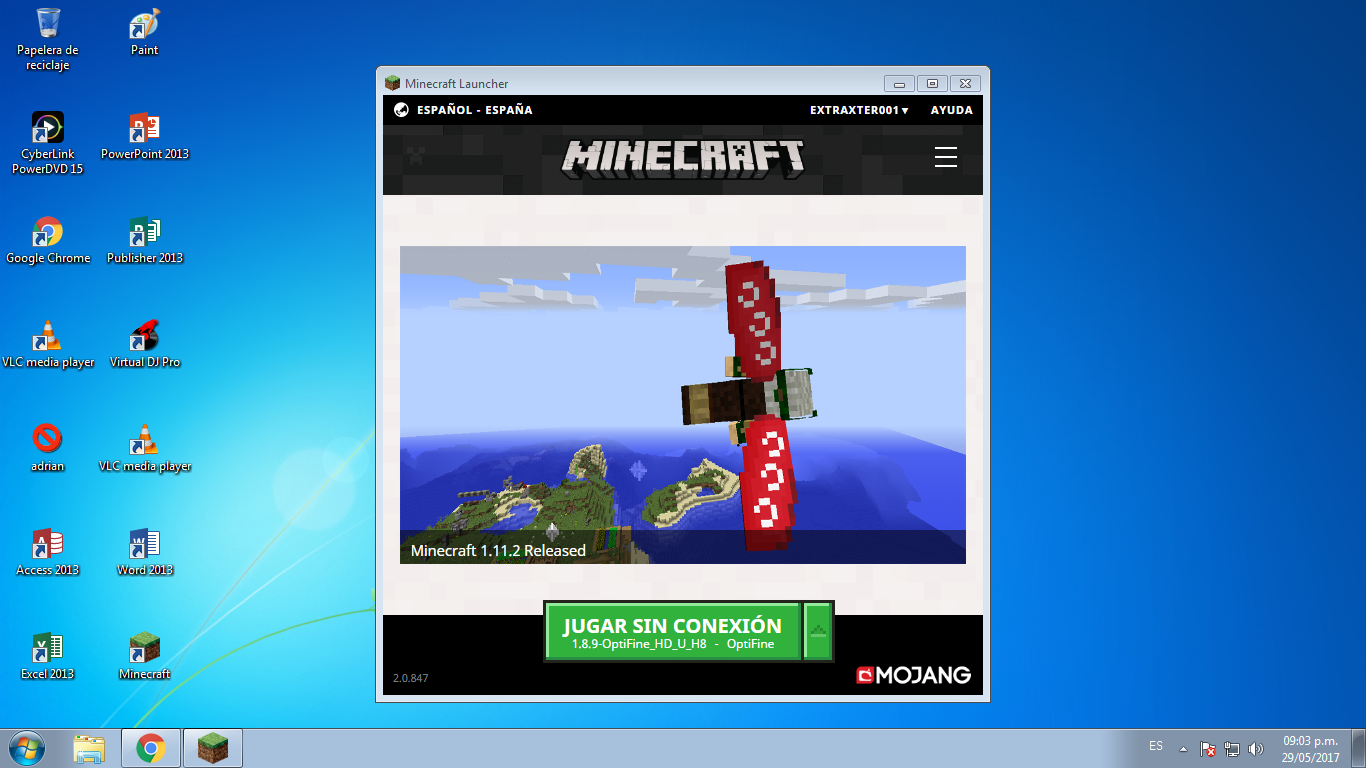
Task: Select the adrian desktop icon
Action: pyautogui.click(x=47, y=448)
